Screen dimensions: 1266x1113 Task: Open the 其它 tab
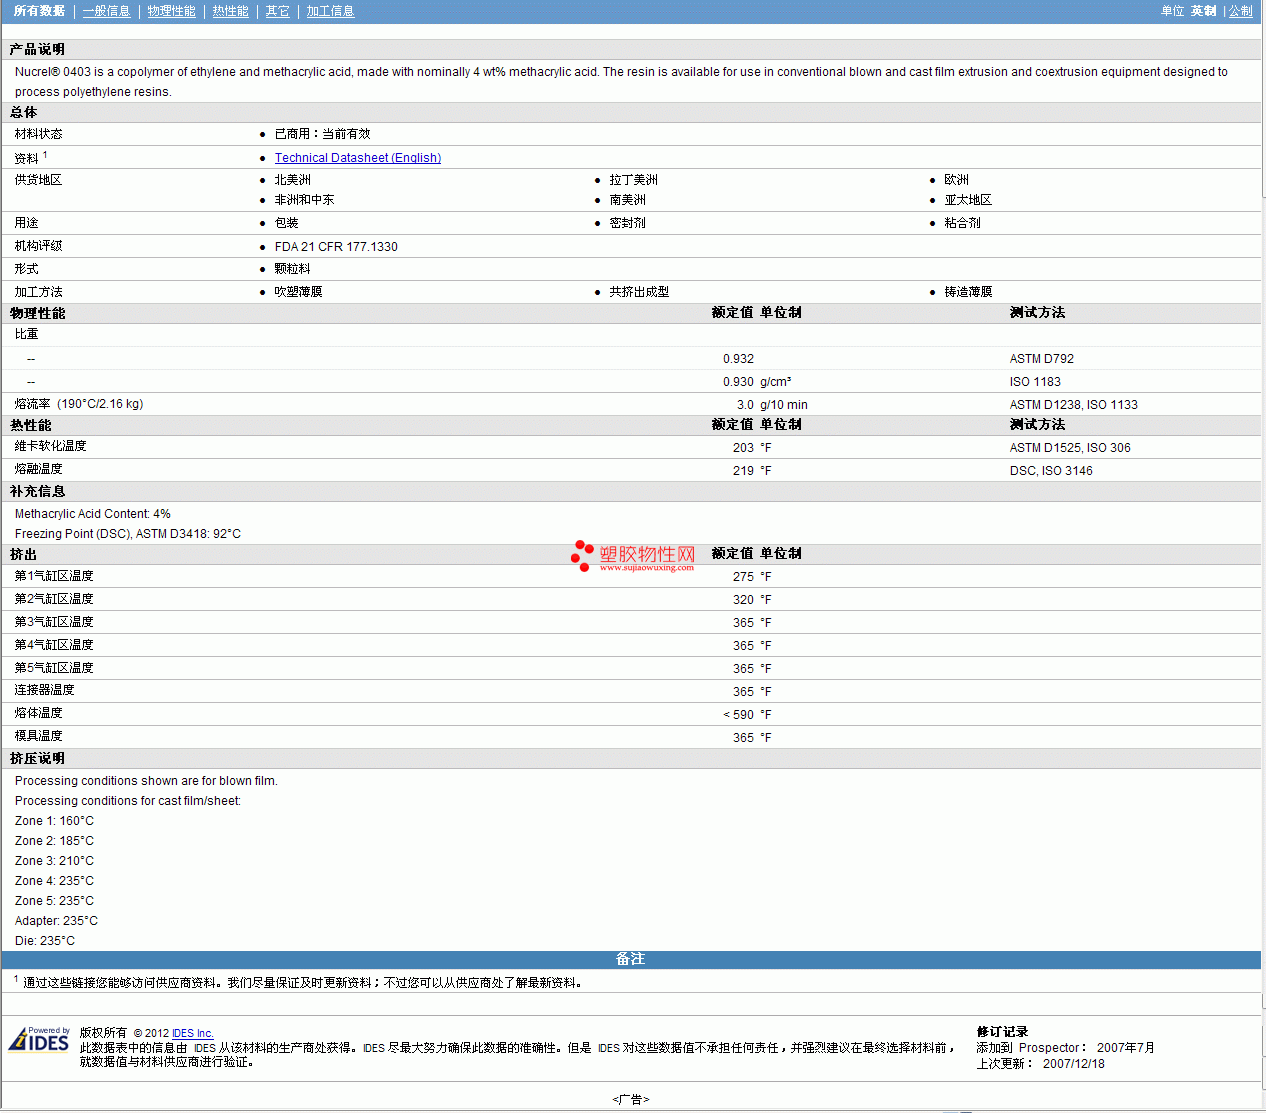point(277,11)
